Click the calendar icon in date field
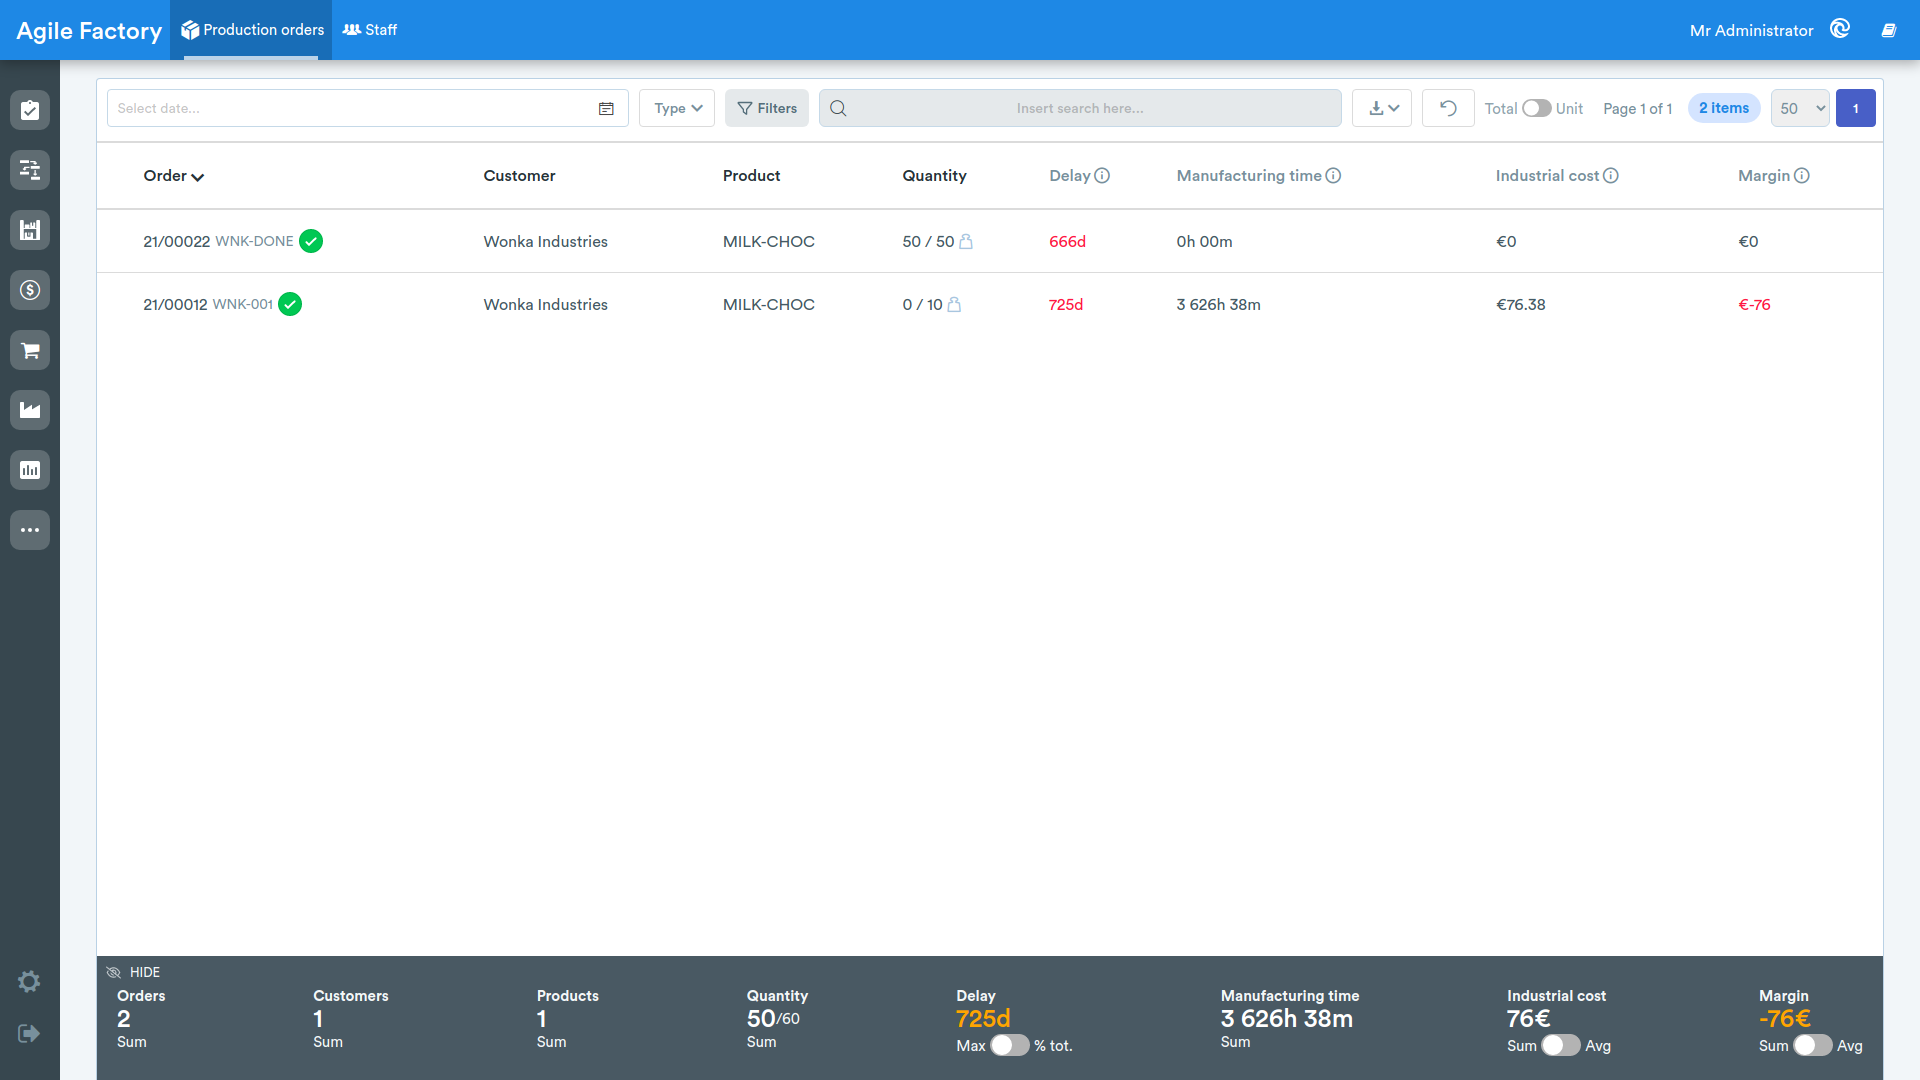This screenshot has width=1920, height=1080. [x=606, y=108]
